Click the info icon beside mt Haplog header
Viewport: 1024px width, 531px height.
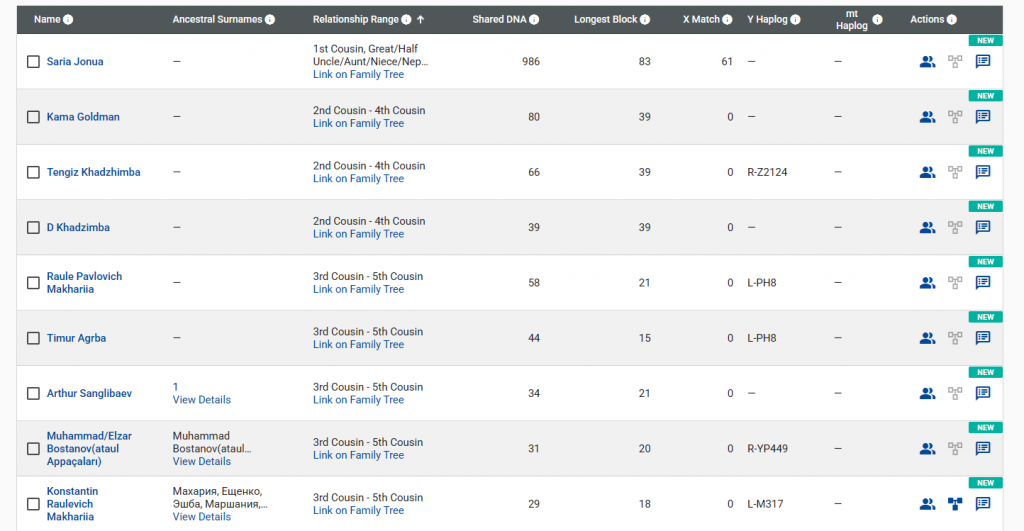877,20
